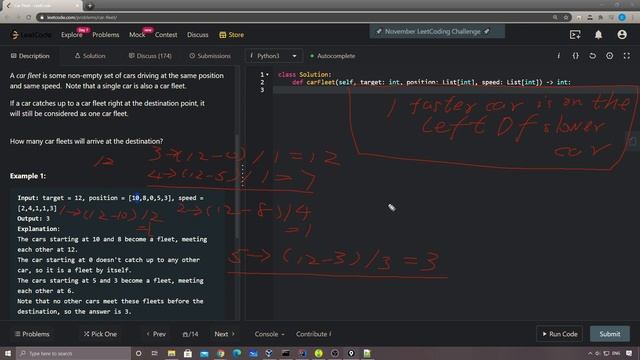Click the "def carFleet" code line
The height and width of the screenshot is (360, 640).
tap(431, 82)
